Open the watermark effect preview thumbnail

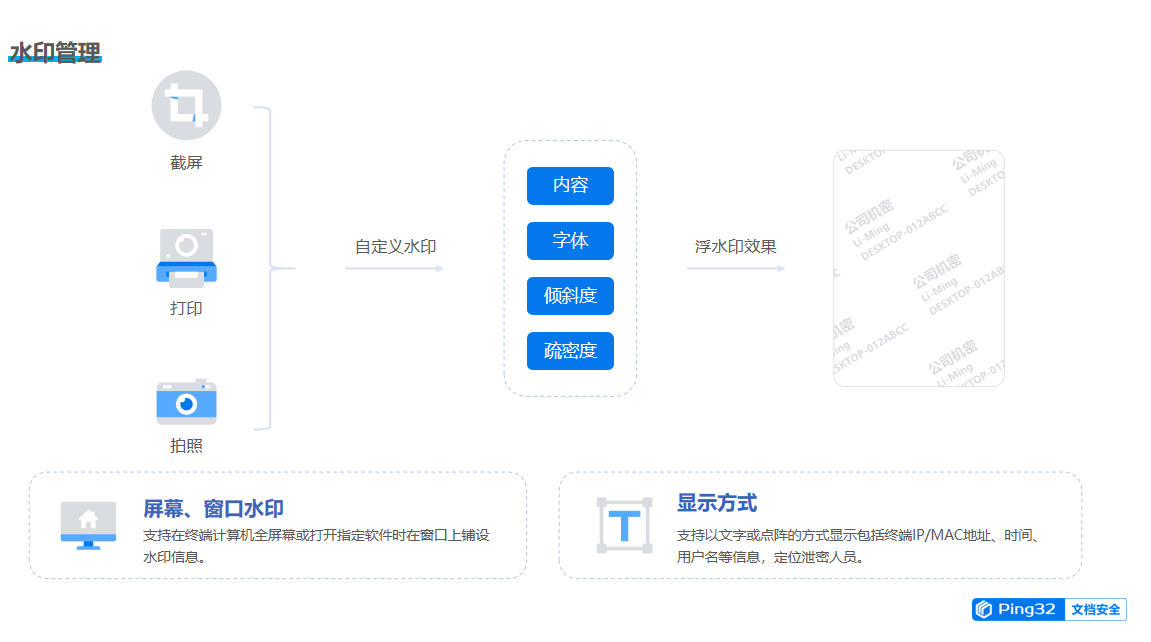point(918,268)
